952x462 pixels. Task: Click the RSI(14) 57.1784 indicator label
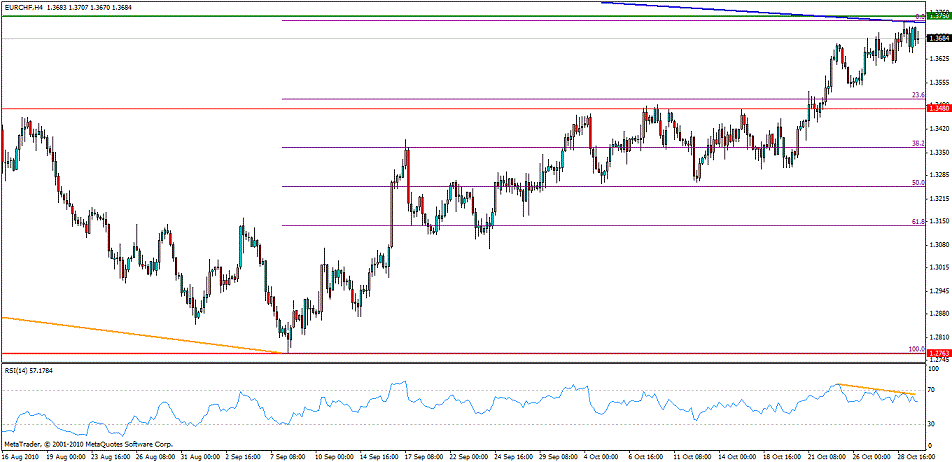click(x=27, y=370)
